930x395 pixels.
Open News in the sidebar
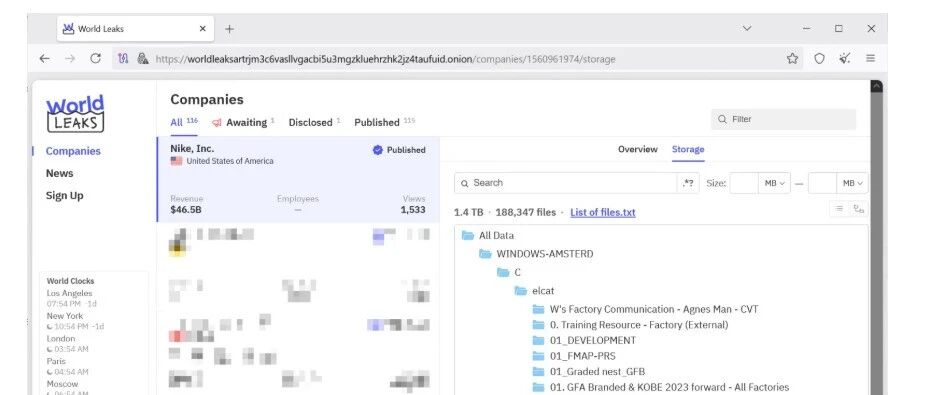pyautogui.click(x=59, y=173)
